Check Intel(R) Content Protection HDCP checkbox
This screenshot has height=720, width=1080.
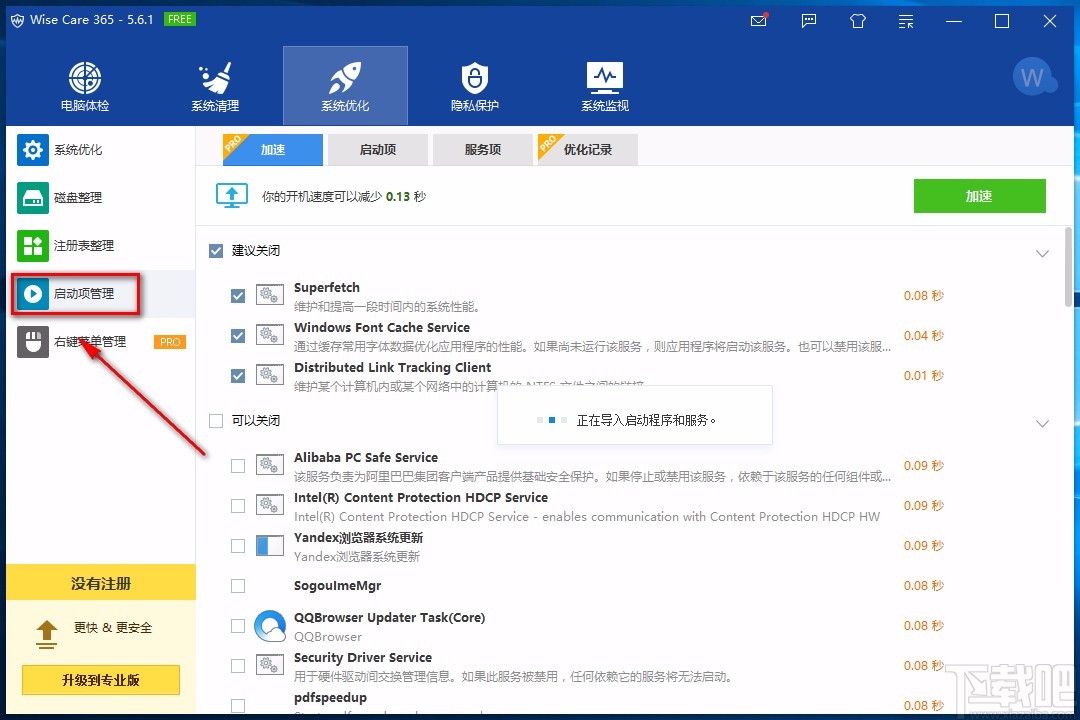coord(238,506)
